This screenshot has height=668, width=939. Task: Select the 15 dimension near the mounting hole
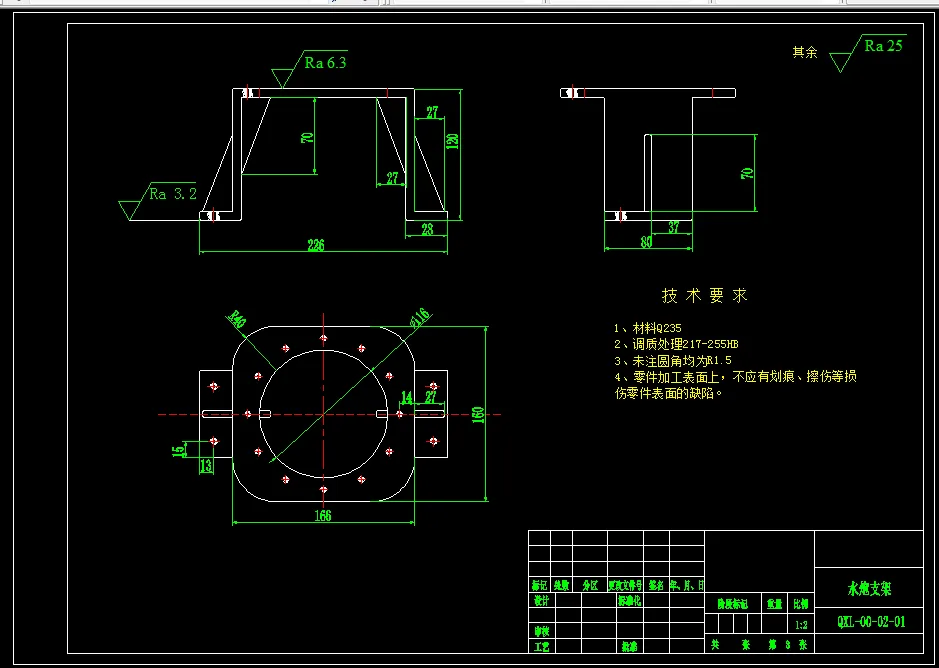tap(178, 451)
